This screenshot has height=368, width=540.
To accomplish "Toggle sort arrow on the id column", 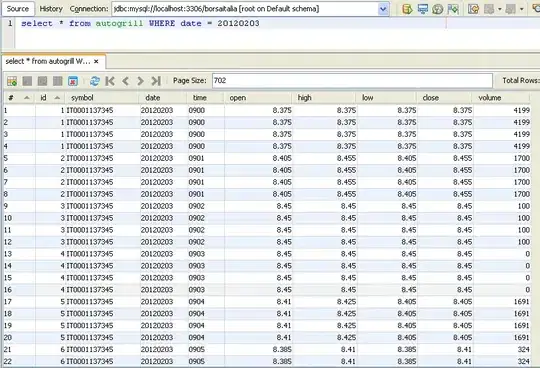I will [x=58, y=98].
